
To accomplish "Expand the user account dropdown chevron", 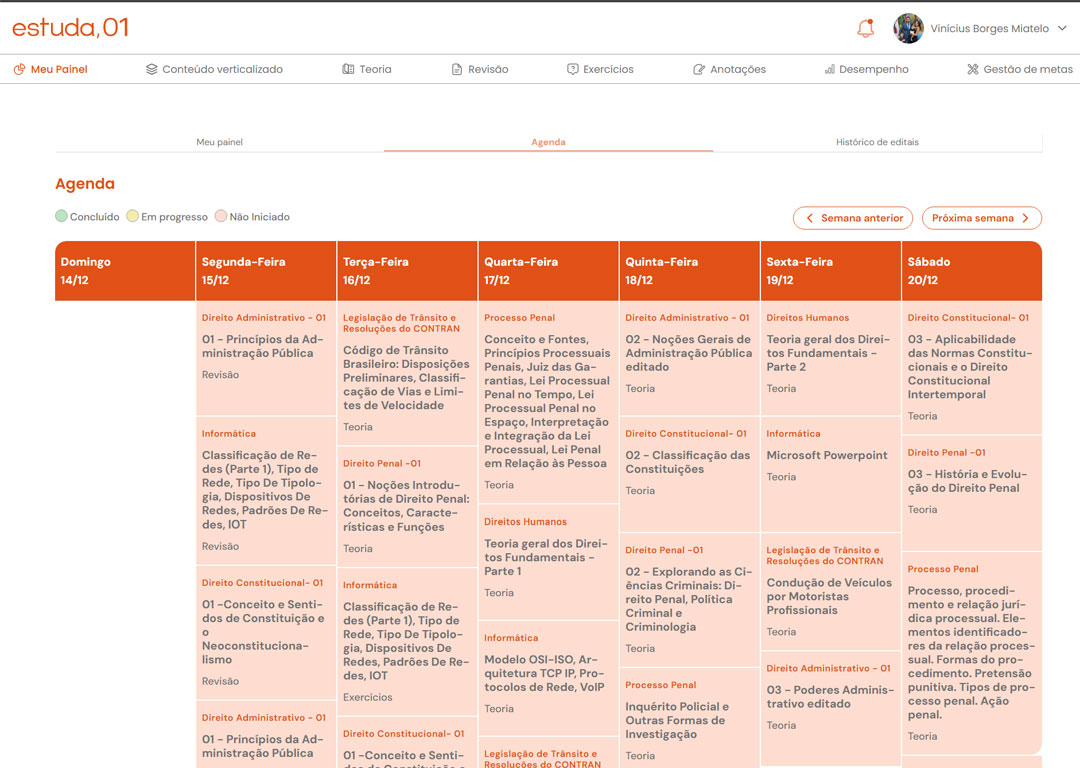I will pyautogui.click(x=1062, y=29).
